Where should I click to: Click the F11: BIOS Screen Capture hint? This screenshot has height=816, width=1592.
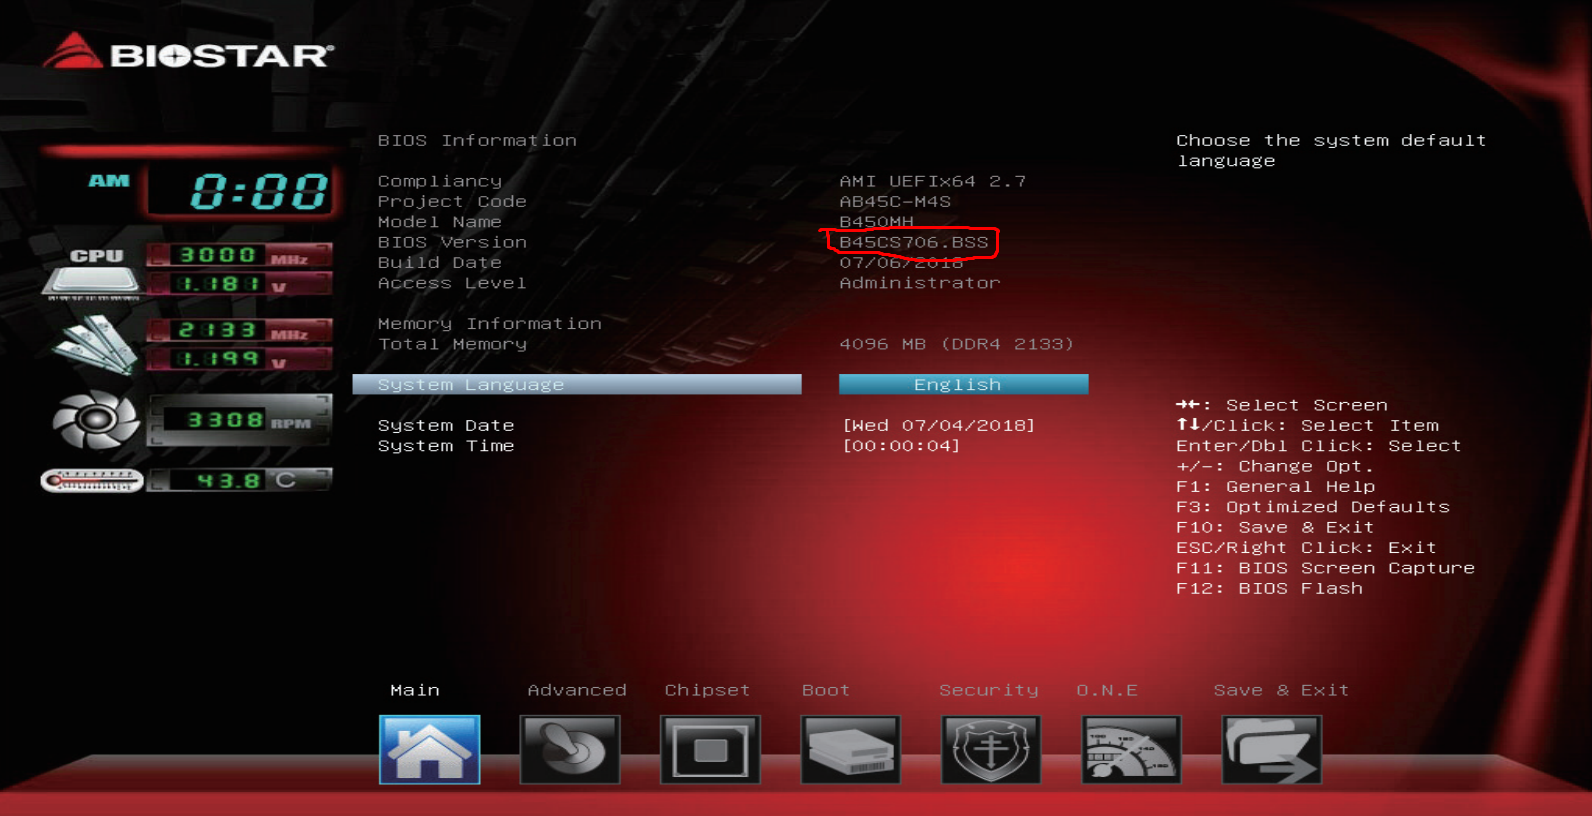point(1325,568)
